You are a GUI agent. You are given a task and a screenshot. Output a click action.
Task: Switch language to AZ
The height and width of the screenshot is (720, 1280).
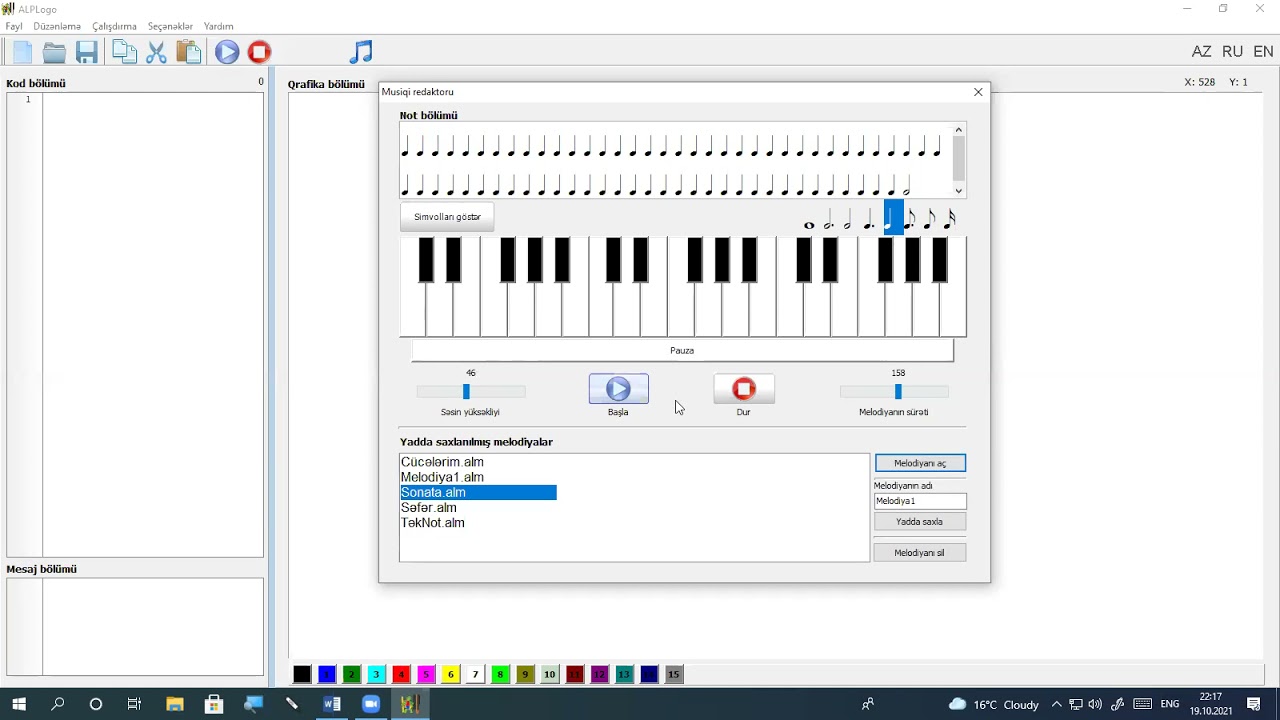click(x=1201, y=52)
